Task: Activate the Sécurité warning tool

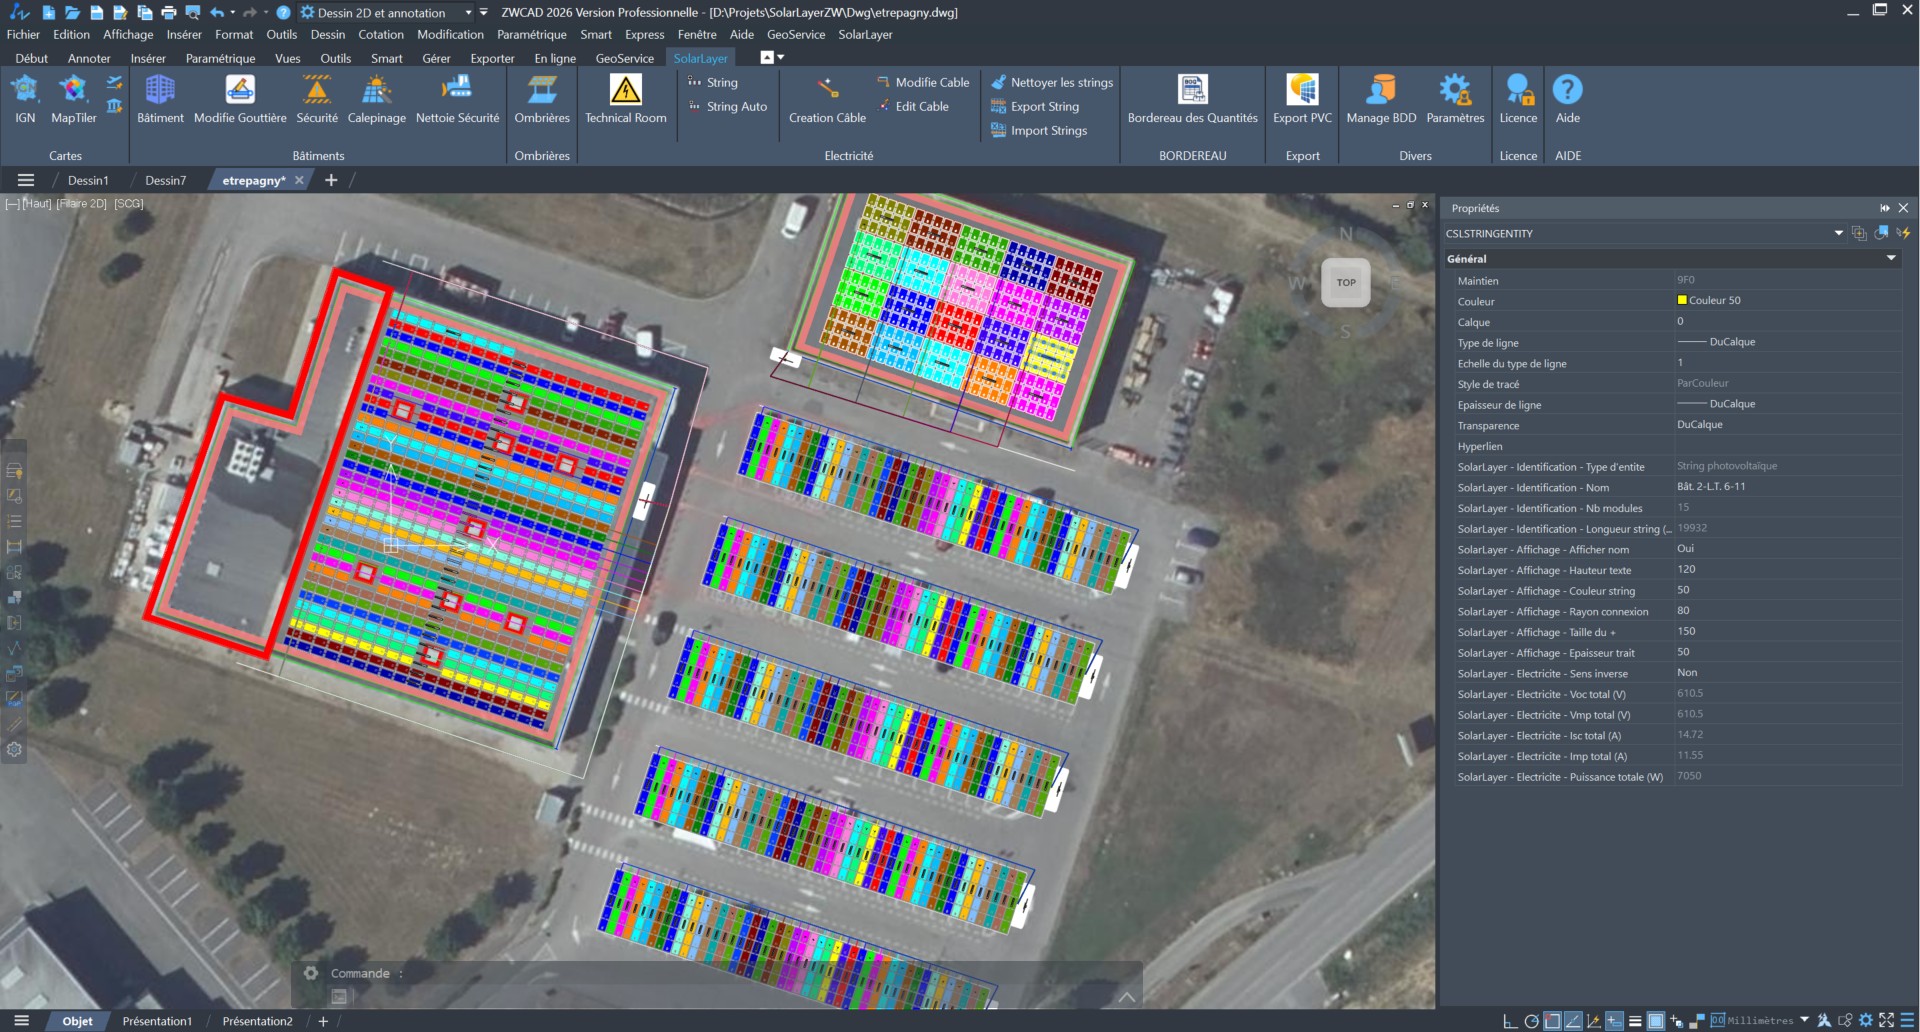Action: [x=317, y=99]
